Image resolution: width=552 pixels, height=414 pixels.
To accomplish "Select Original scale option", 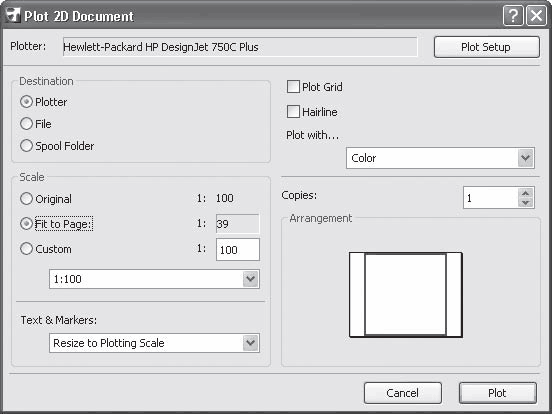I will coord(26,199).
